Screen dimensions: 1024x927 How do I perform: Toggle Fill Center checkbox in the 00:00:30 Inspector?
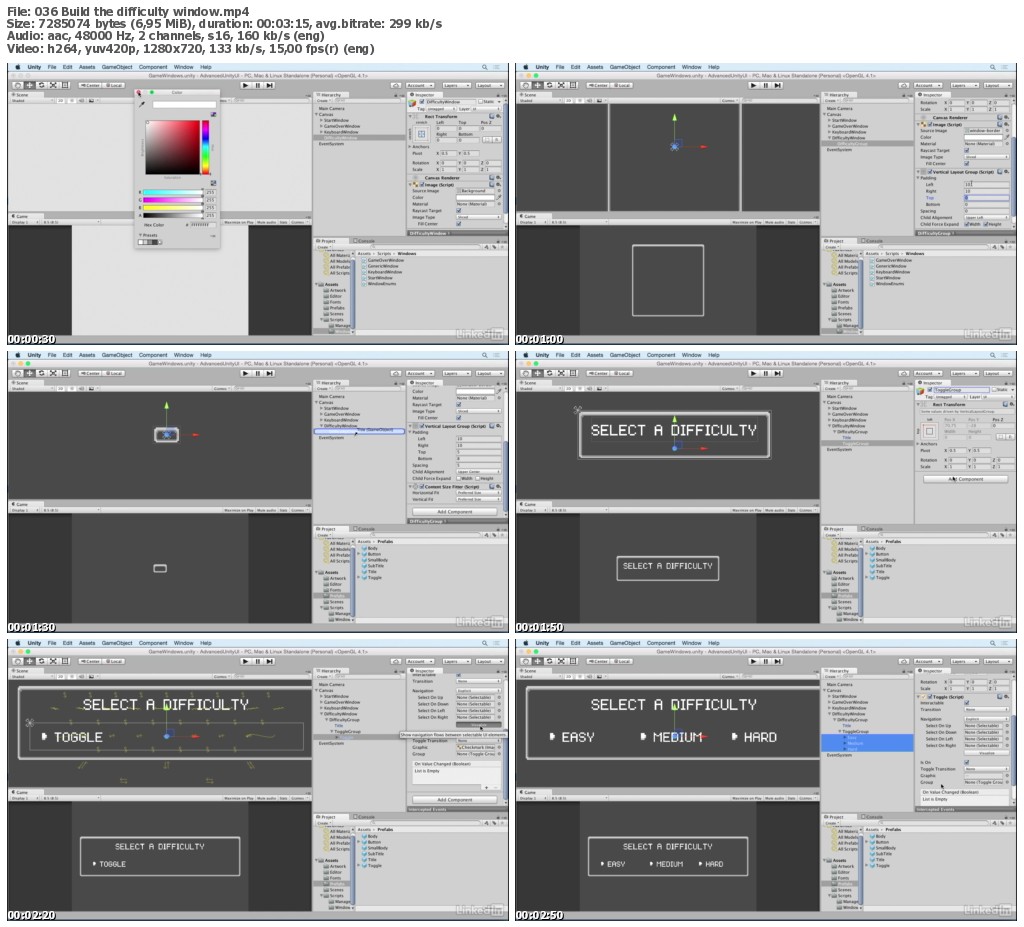[x=458, y=223]
